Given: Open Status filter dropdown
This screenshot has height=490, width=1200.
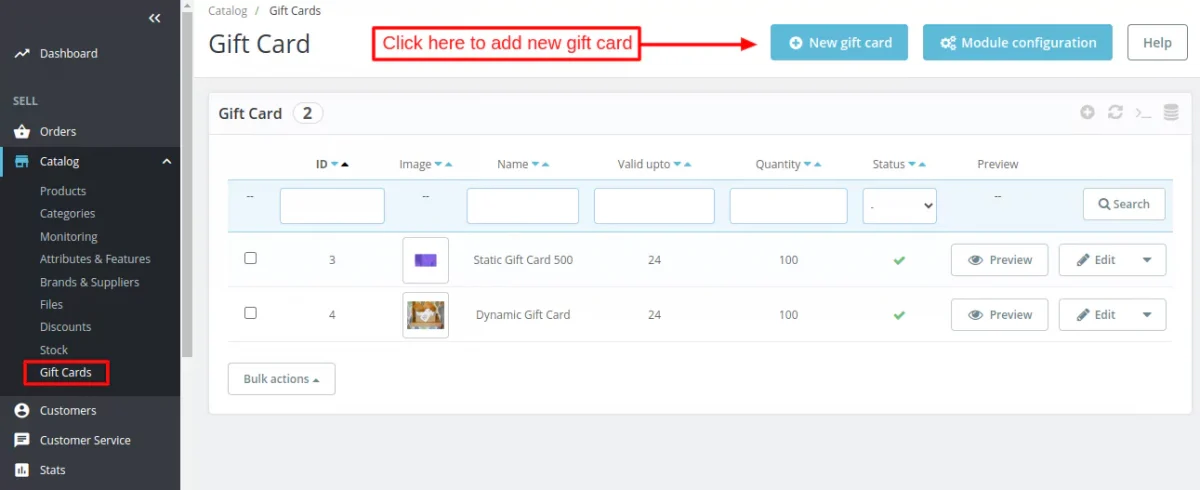Looking at the screenshot, I should (900, 205).
